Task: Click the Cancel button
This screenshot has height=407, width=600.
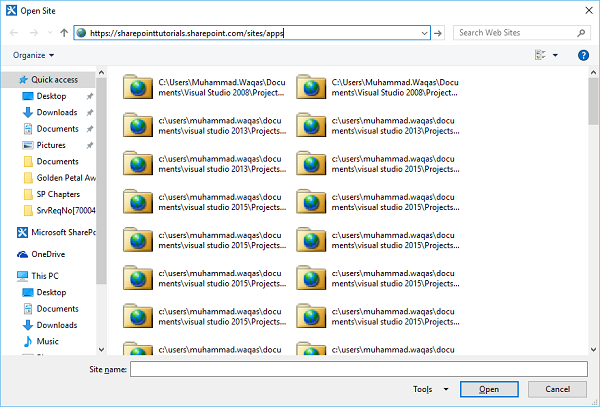Action: 557,389
